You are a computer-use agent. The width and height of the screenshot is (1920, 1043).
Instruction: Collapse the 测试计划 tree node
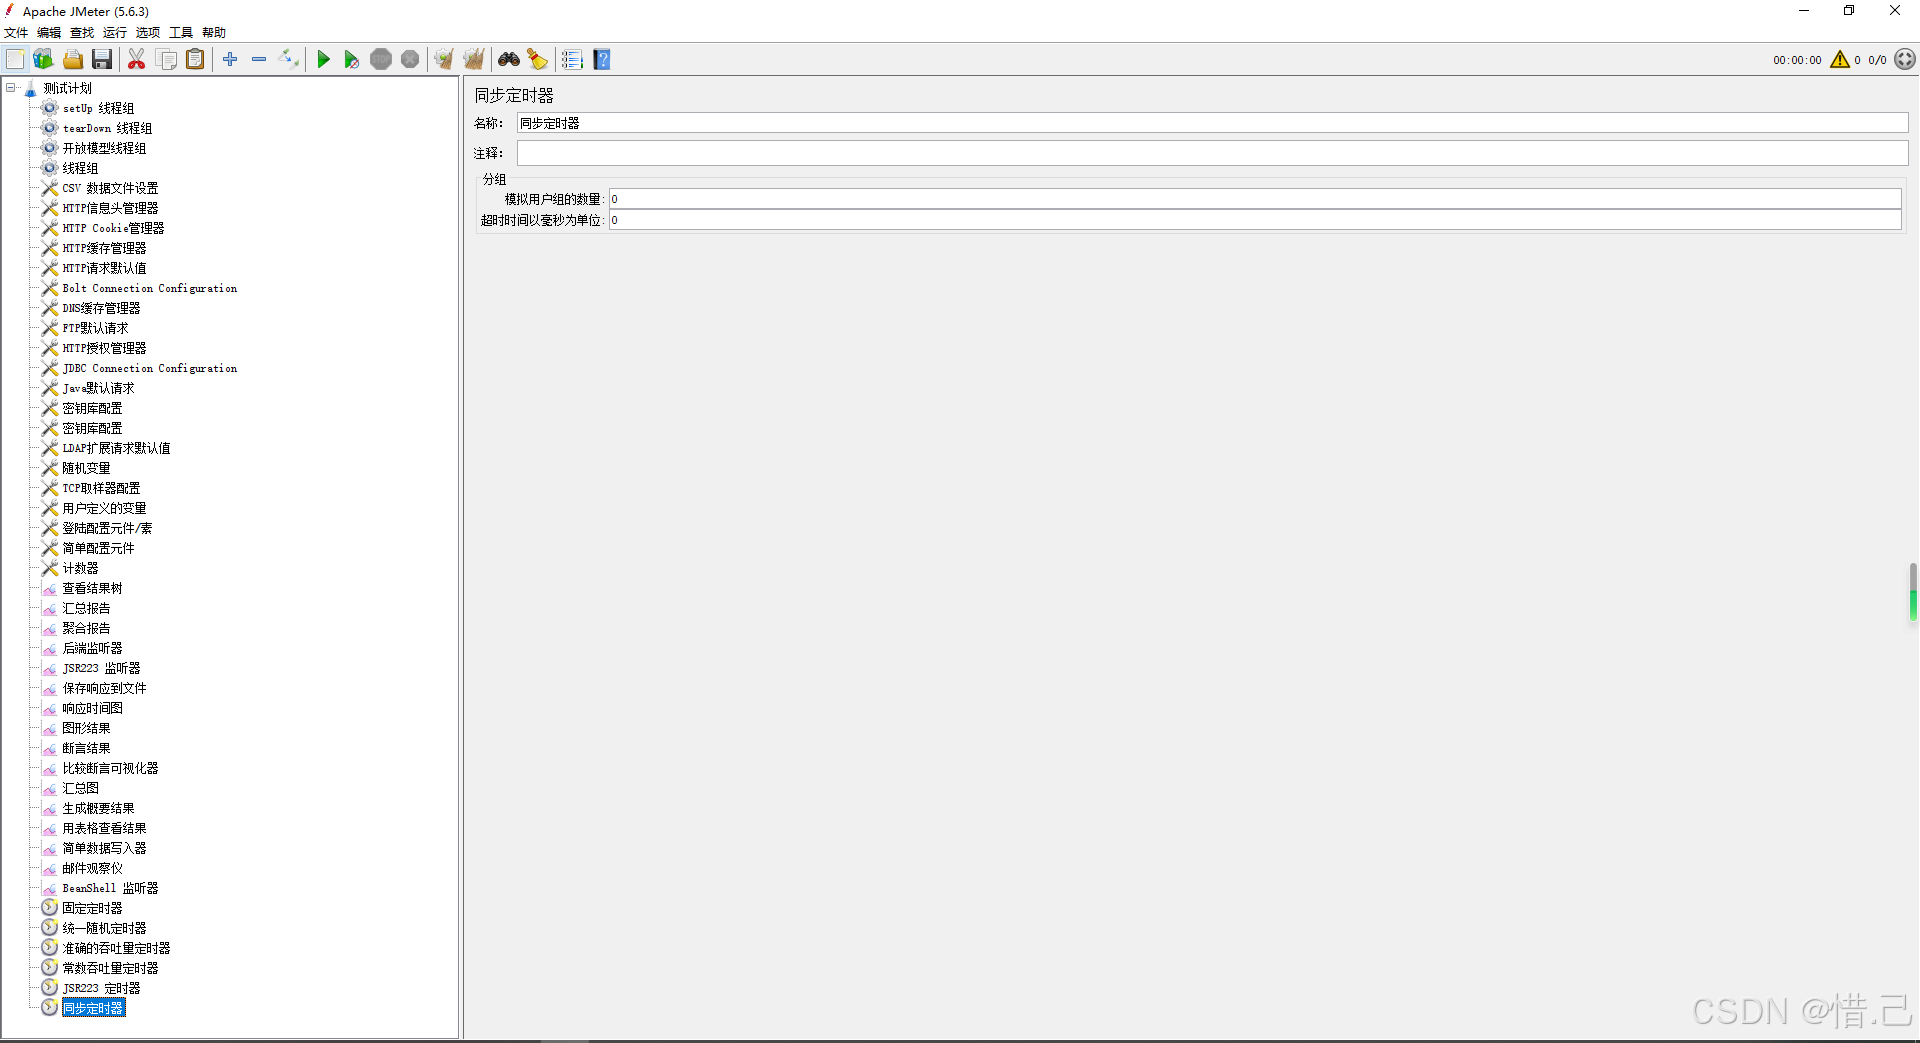pyautogui.click(x=11, y=88)
